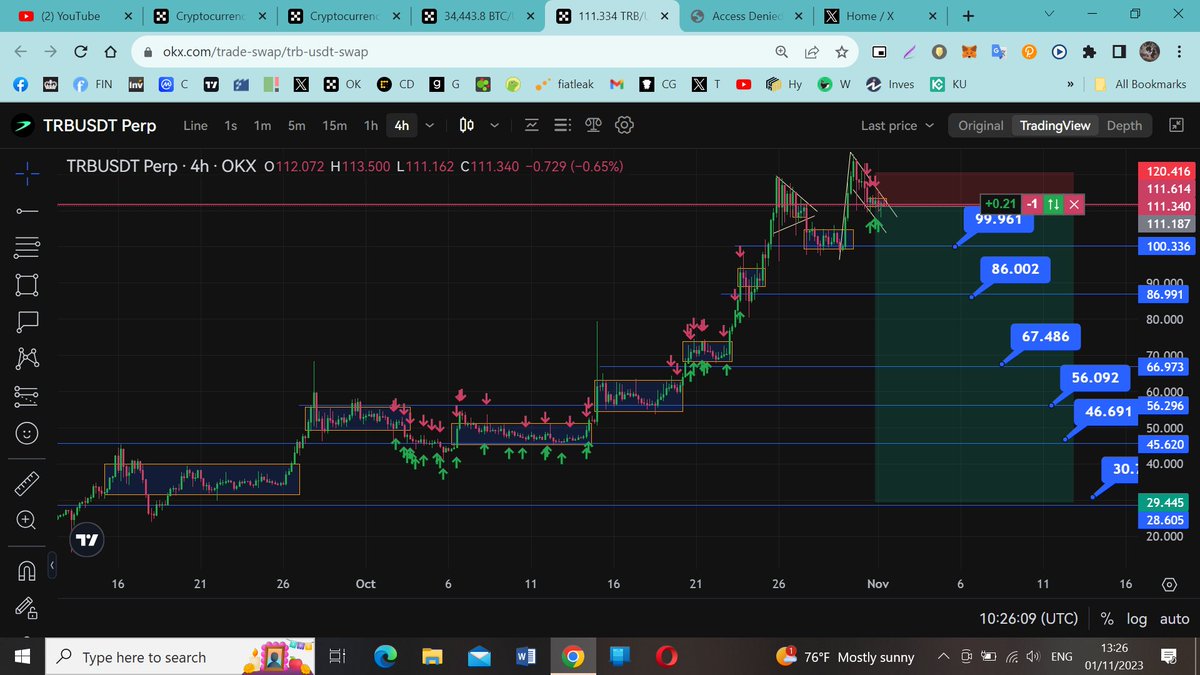Open the indicators menu icon
Viewport: 1200px width, 675px height.
530,125
